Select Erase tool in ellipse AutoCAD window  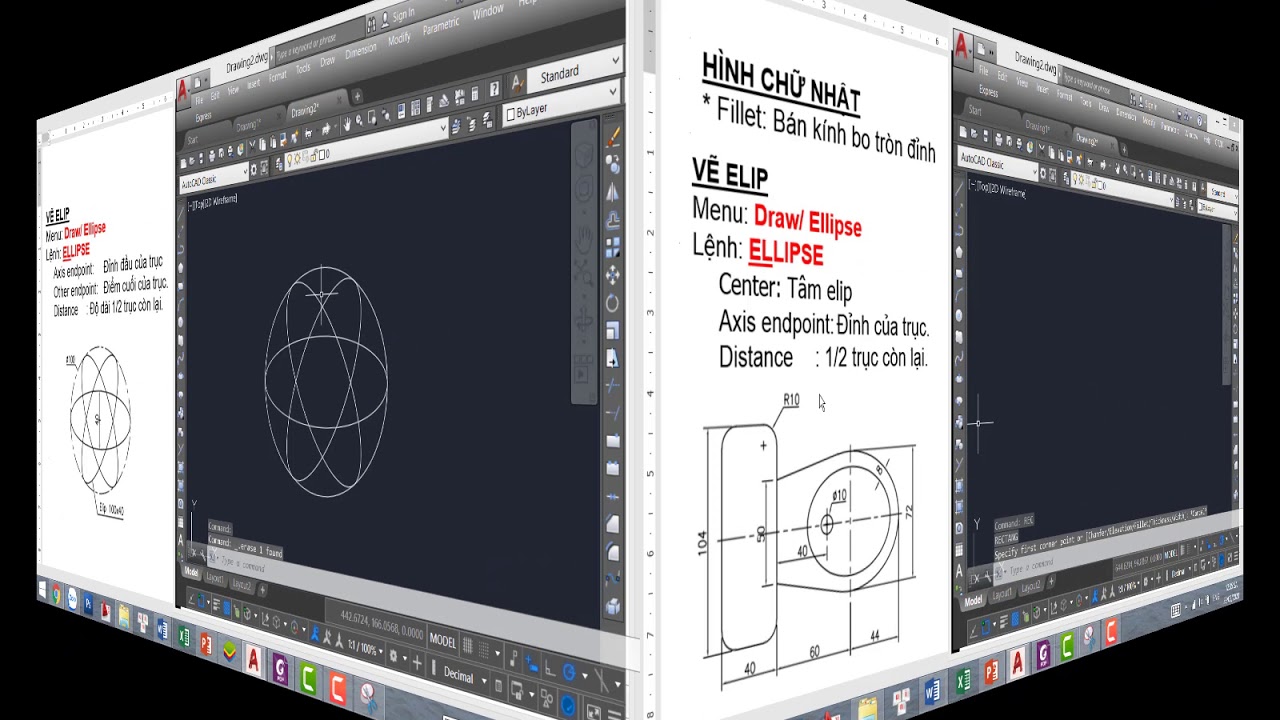614,135
